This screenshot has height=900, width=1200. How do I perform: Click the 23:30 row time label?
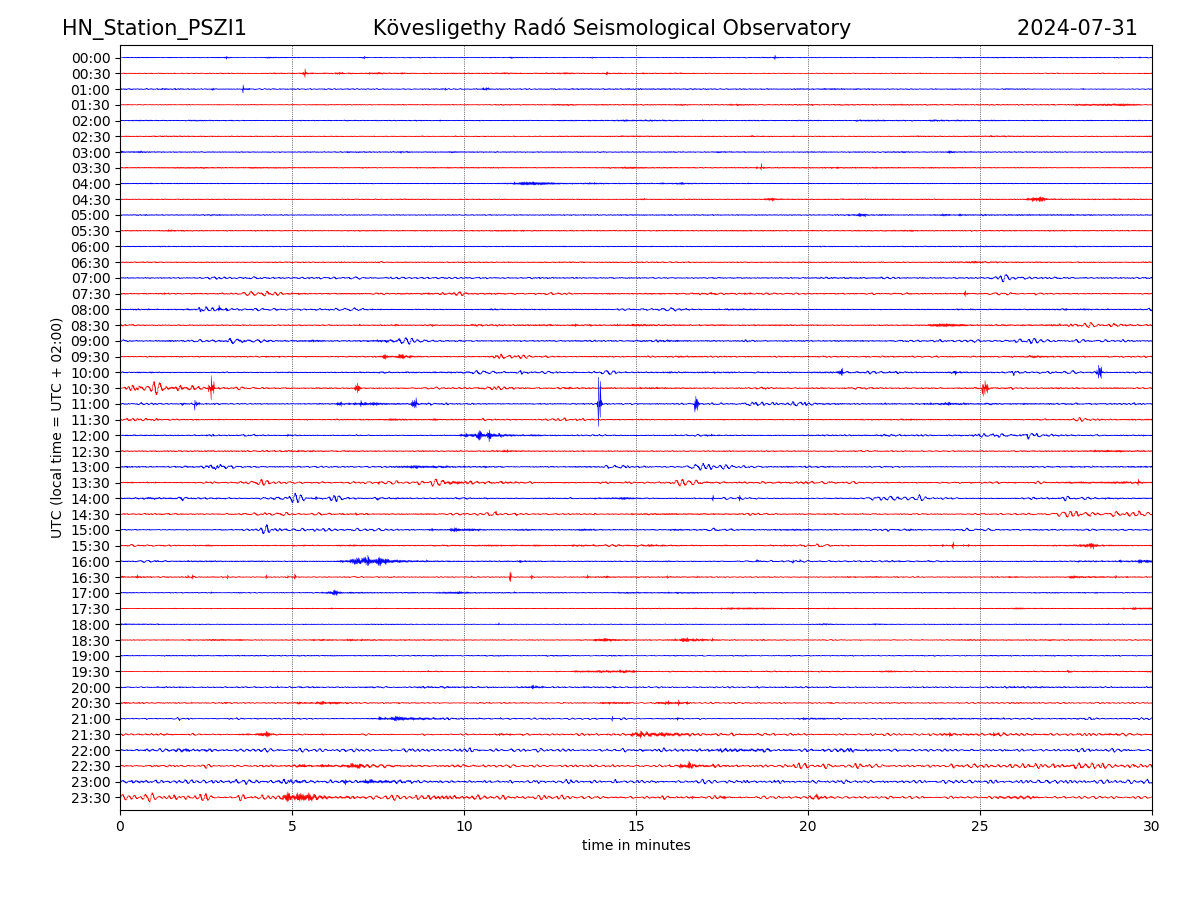point(91,798)
